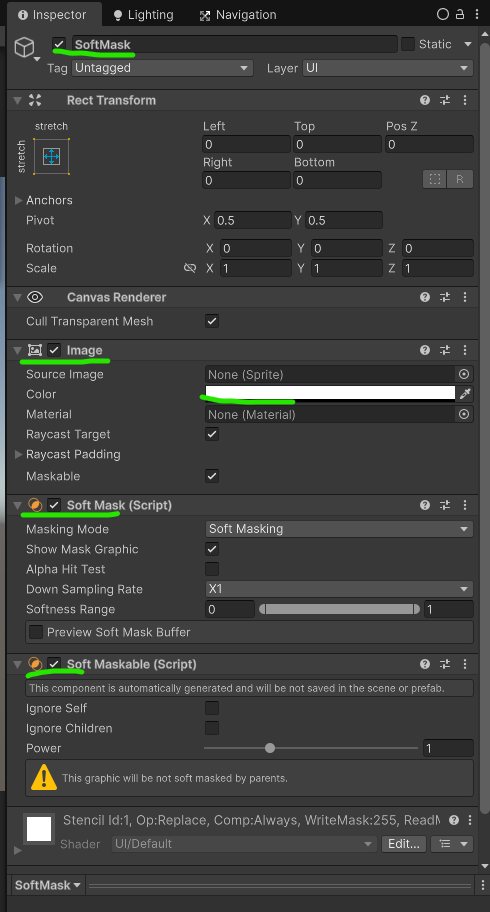Open Soft Maskable preset settings icon
This screenshot has height=912, width=490.
[x=445, y=664]
